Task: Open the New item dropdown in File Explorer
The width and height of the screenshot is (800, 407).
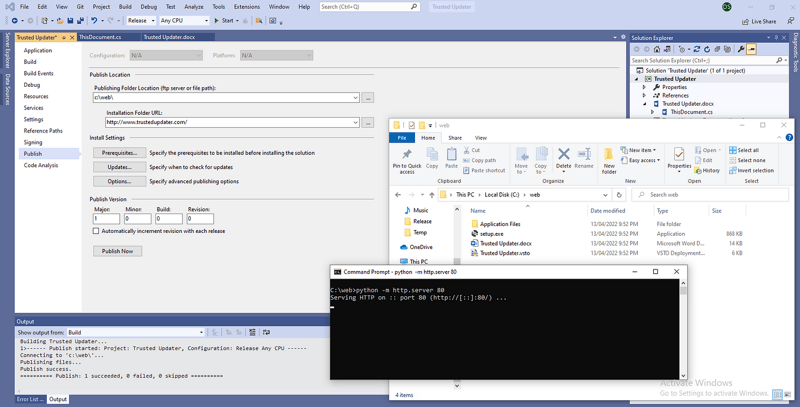Action: pos(638,150)
